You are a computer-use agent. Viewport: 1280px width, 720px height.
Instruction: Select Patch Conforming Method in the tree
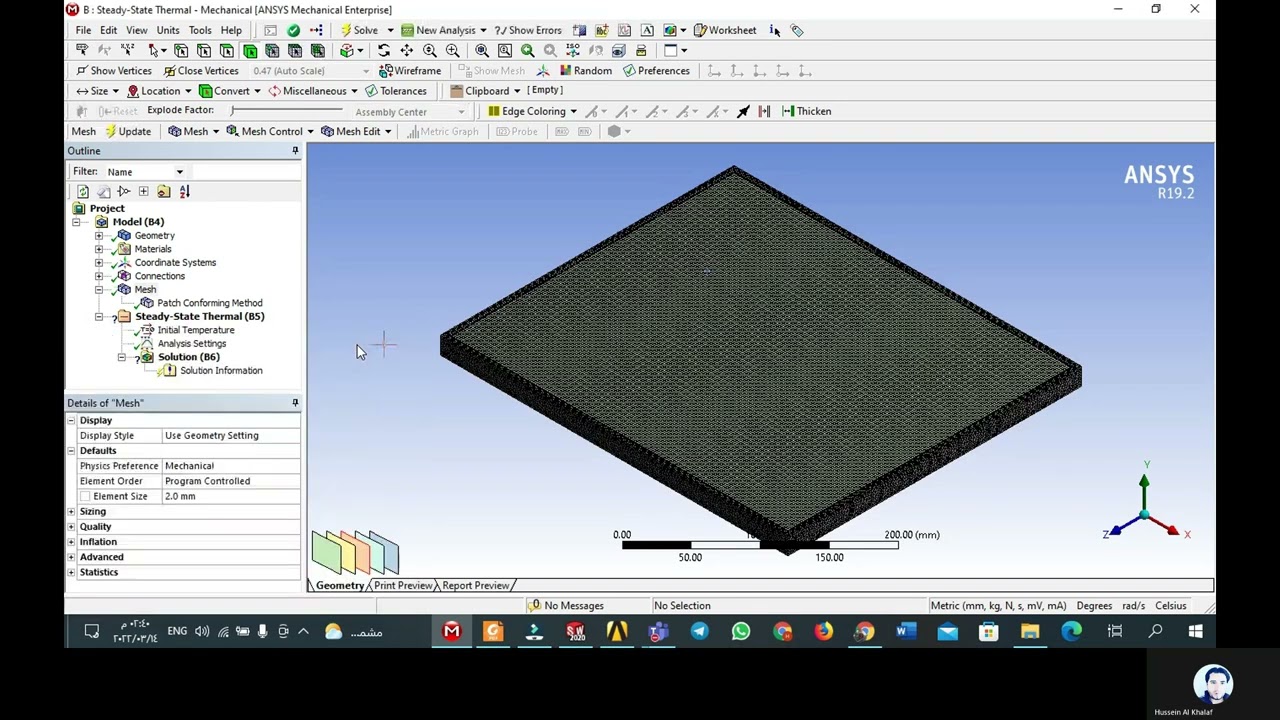coord(209,303)
